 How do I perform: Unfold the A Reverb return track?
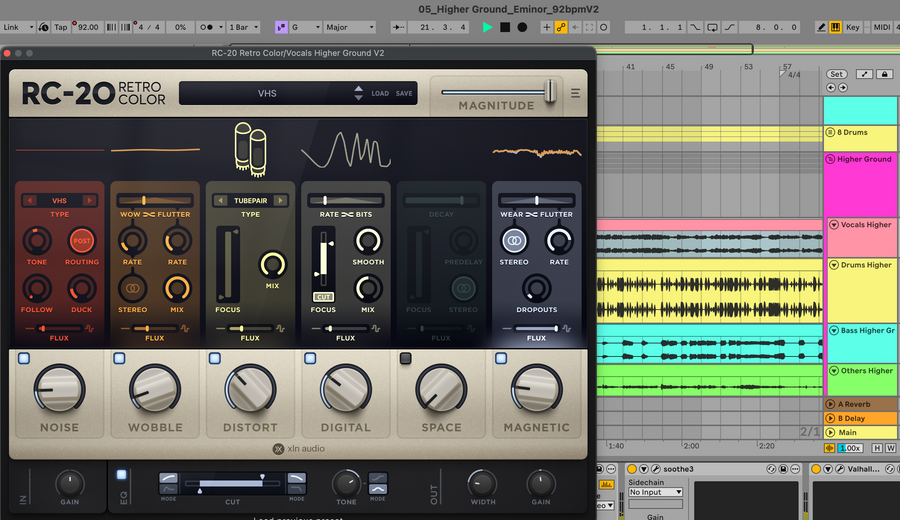(x=830, y=404)
